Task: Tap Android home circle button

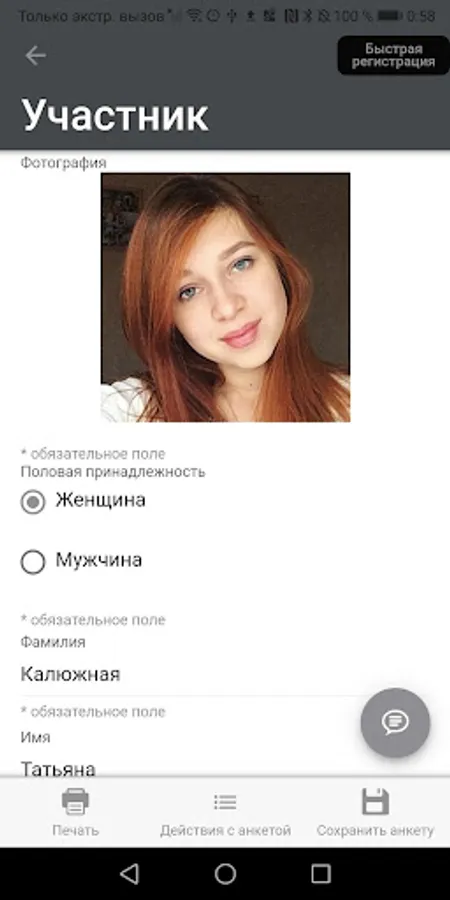Action: coord(225,874)
